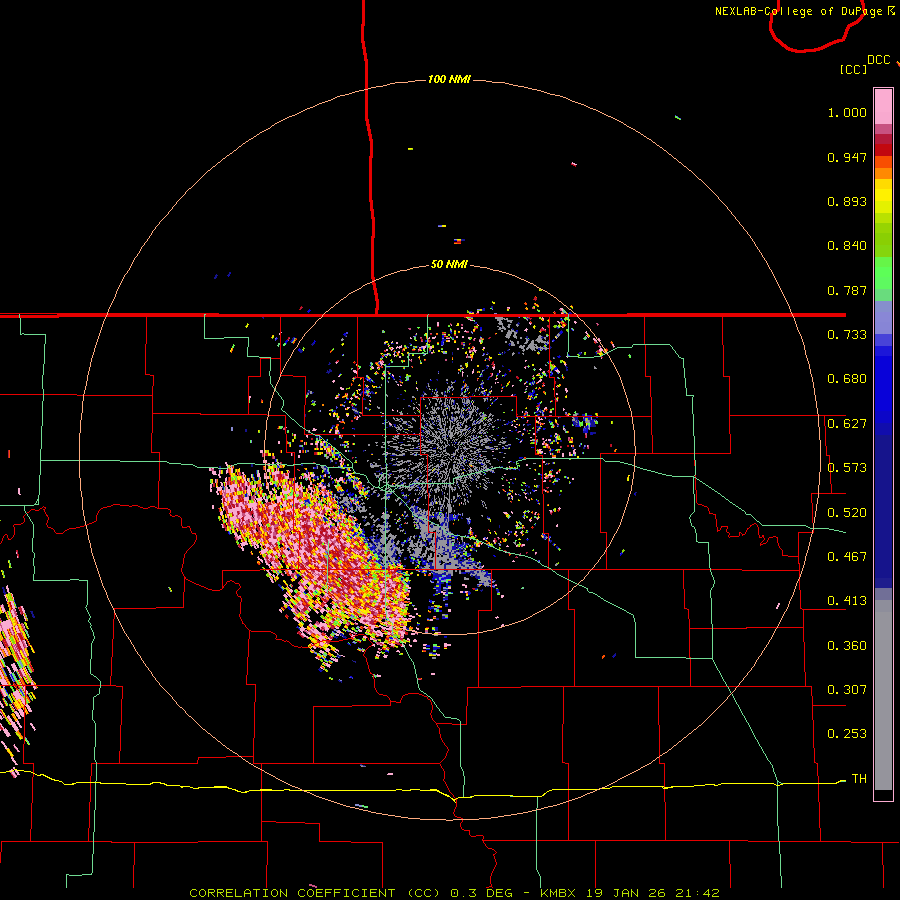Select the 0.787 legend value
The width and height of the screenshot is (900, 900).
(x=847, y=290)
